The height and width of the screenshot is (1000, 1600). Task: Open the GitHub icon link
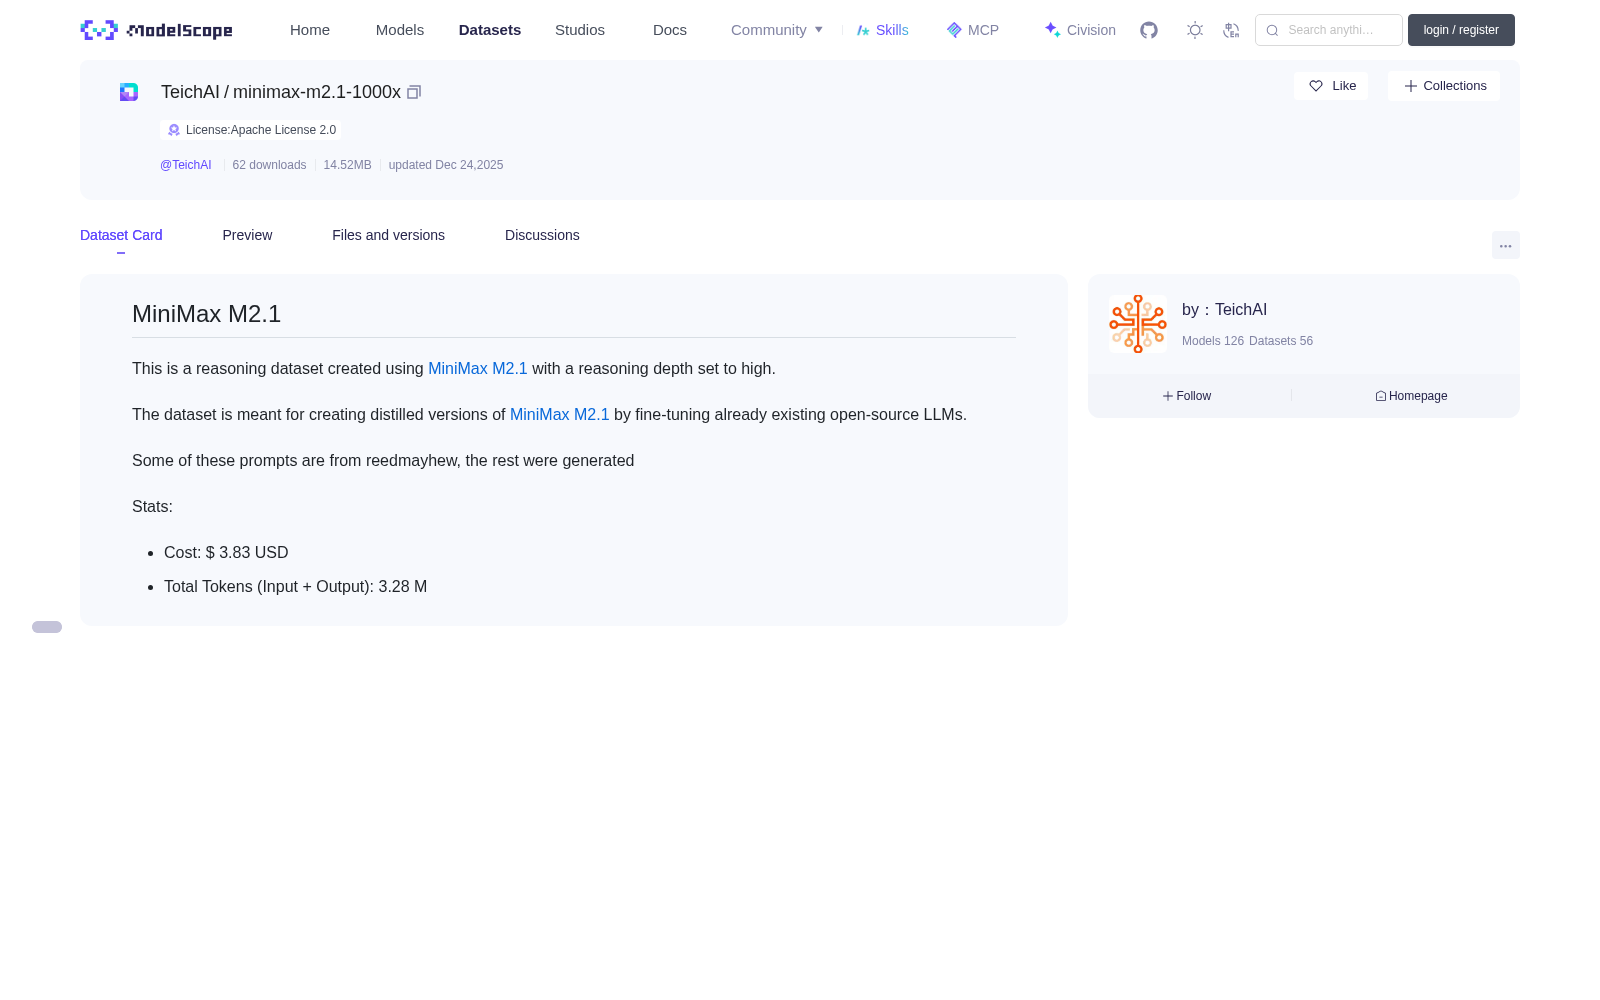pyautogui.click(x=1149, y=30)
